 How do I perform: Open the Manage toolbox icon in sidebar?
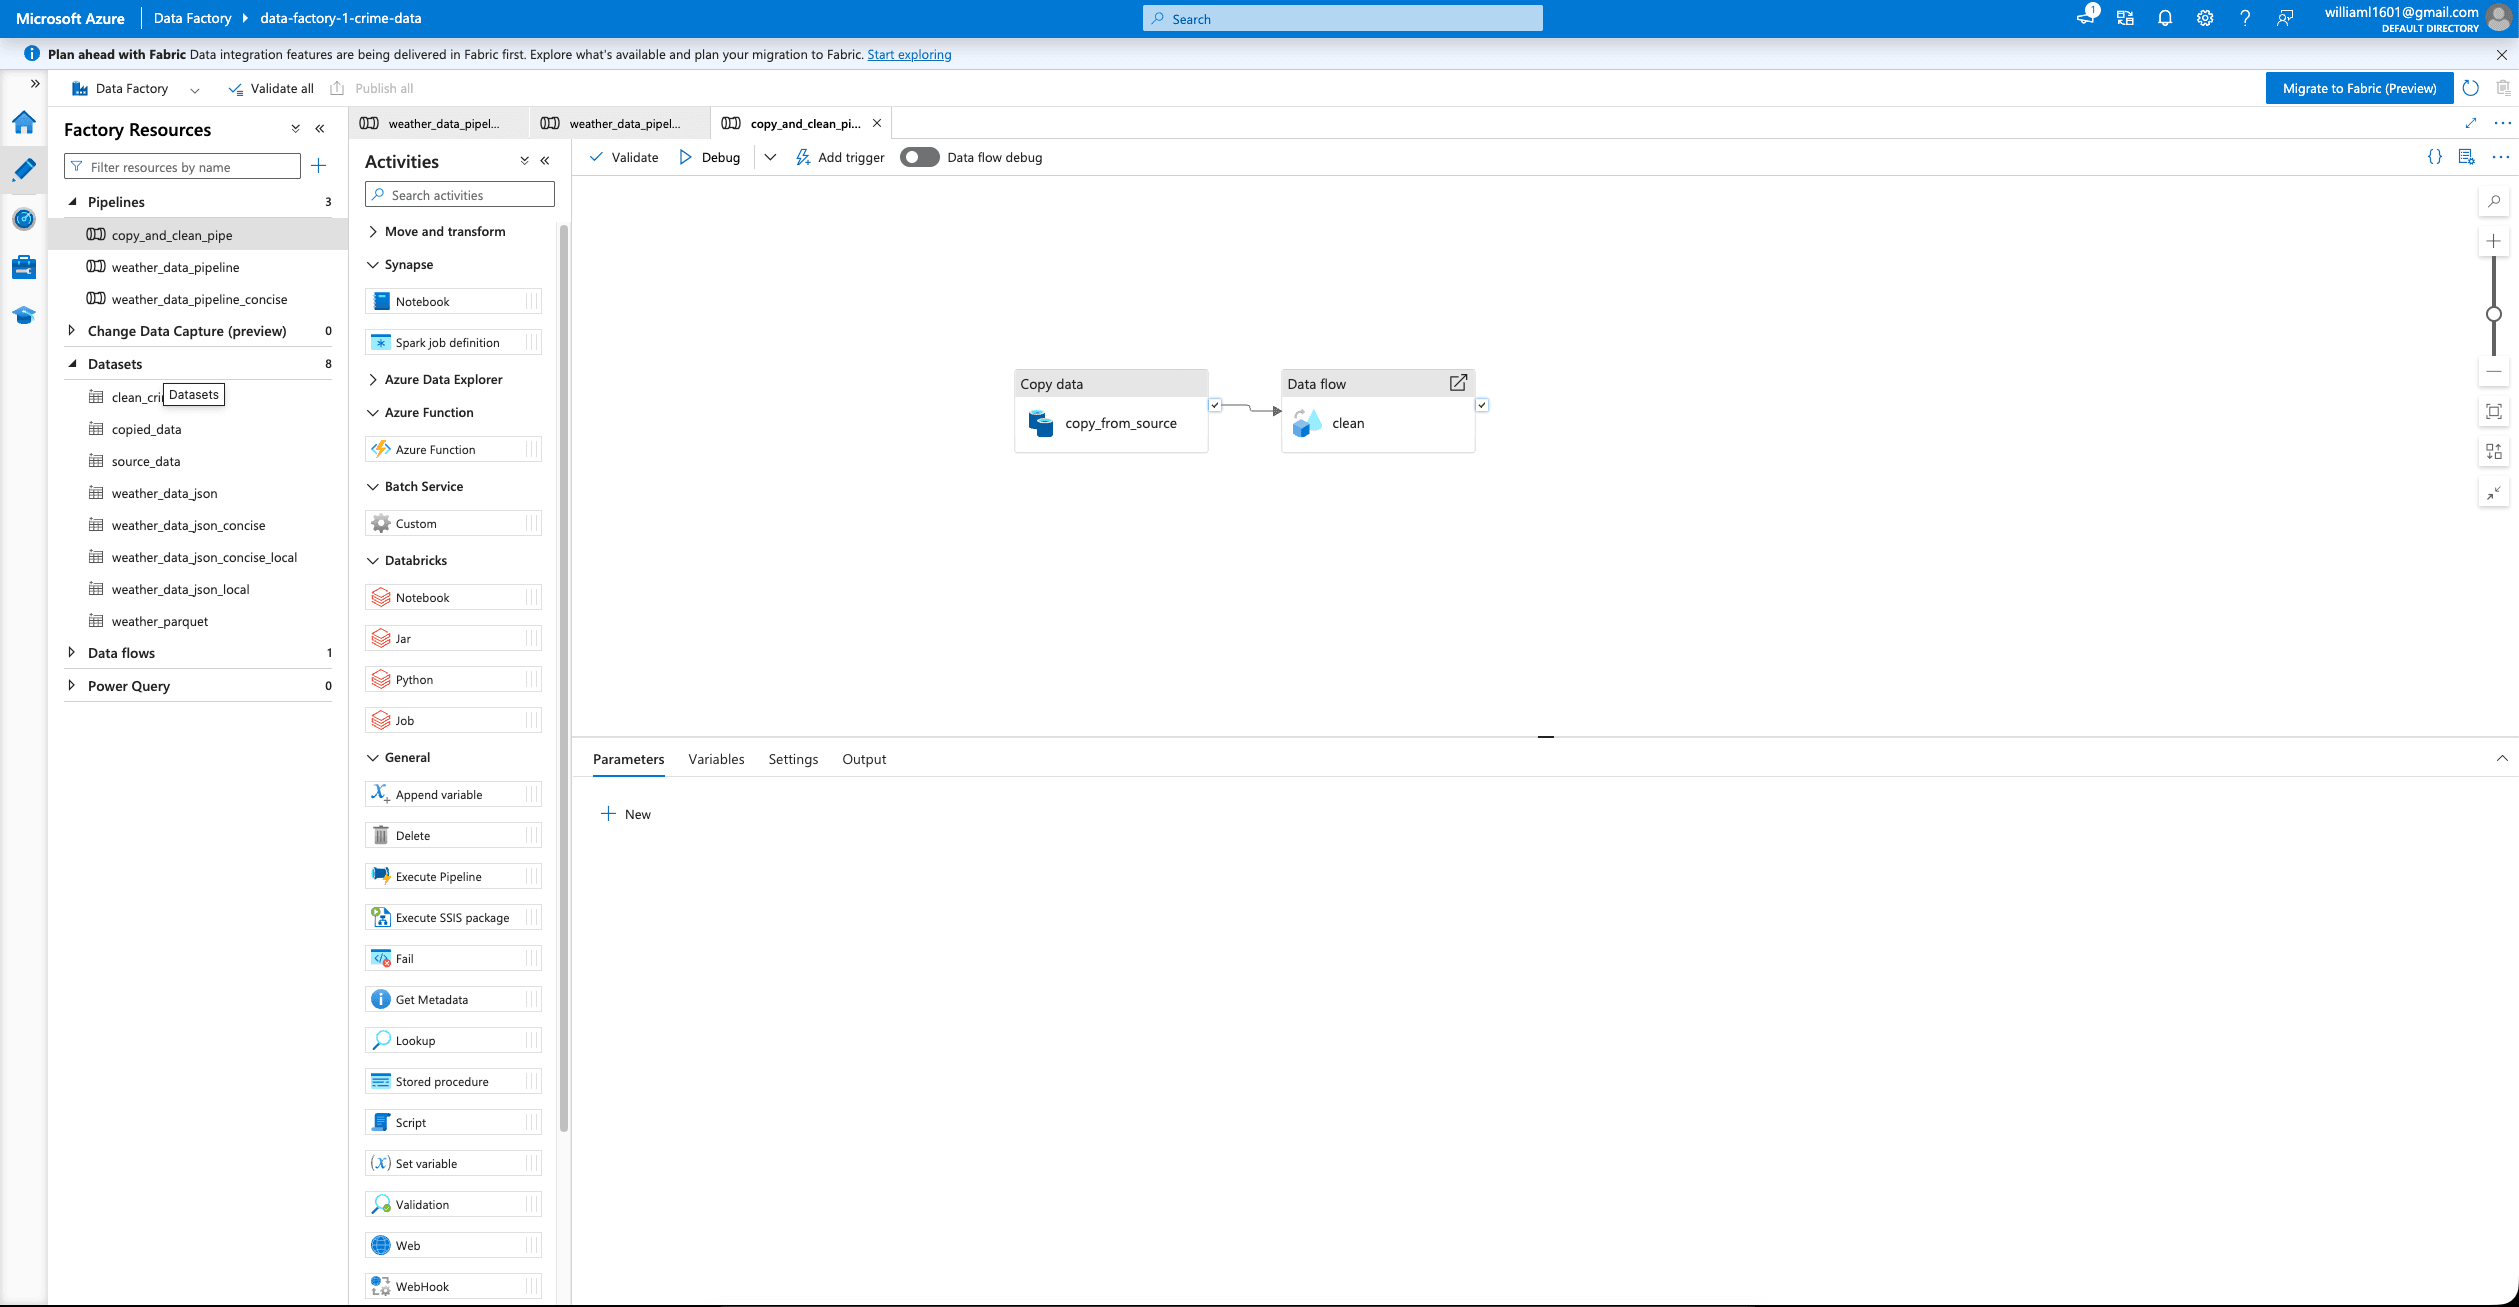coord(24,267)
